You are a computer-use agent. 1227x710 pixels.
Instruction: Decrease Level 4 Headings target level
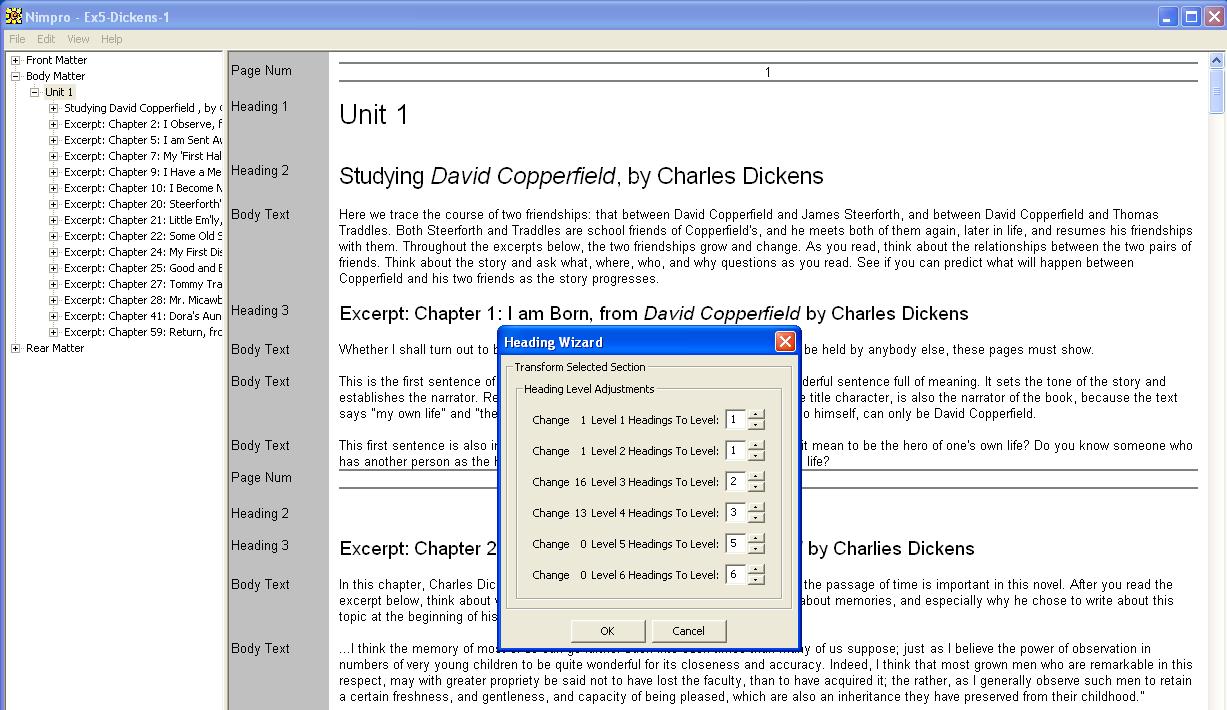tap(756, 518)
